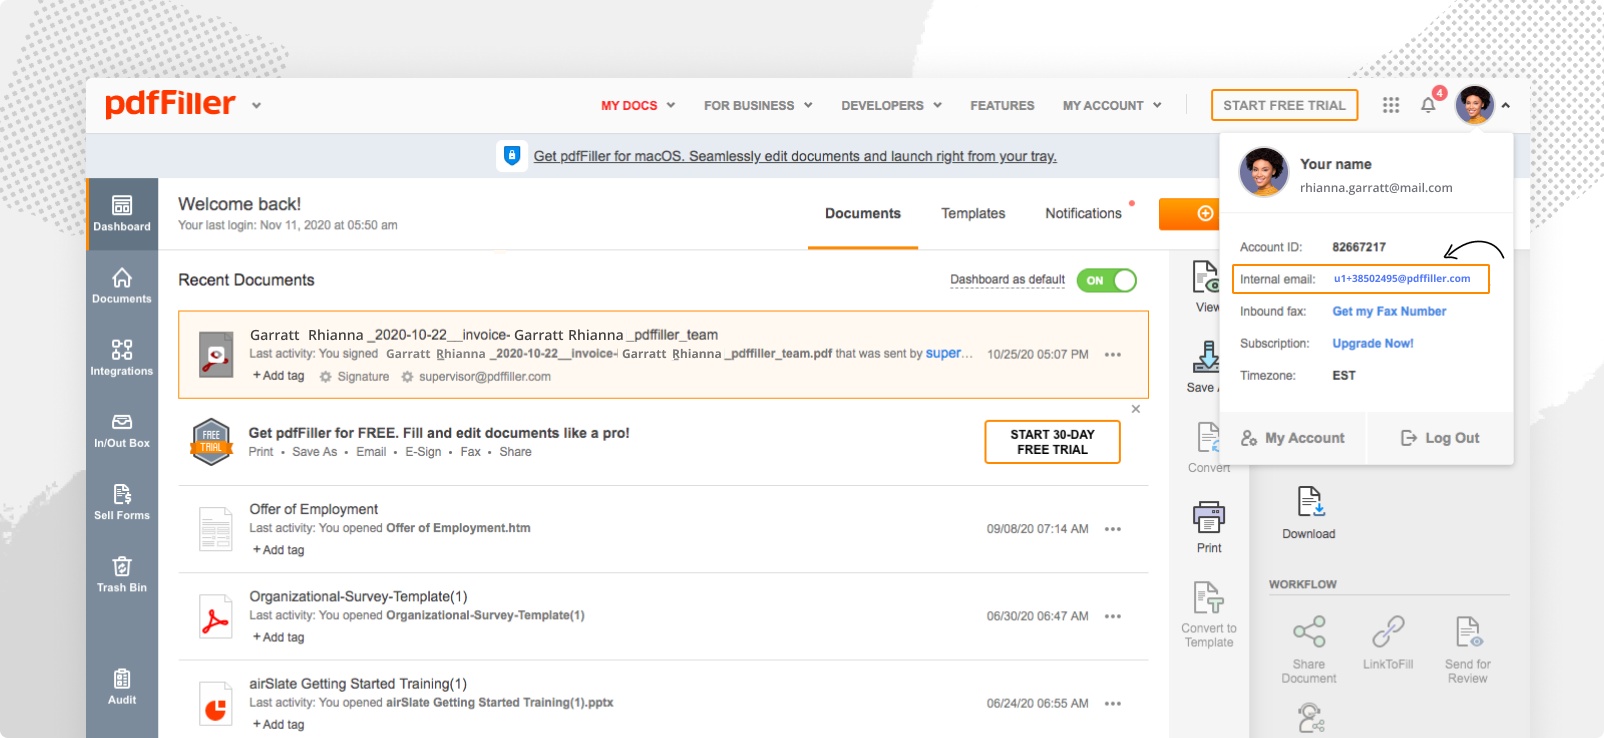Click My Account in profile panel
Screen dimensions: 1604x738
coord(1293,438)
